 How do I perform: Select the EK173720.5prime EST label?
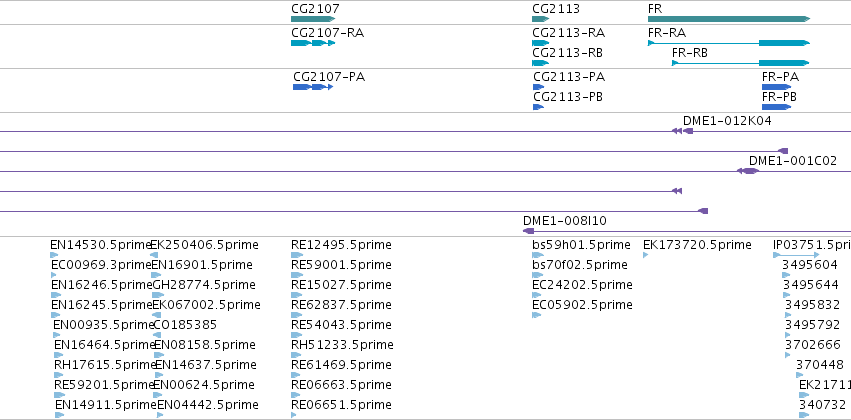(x=697, y=245)
